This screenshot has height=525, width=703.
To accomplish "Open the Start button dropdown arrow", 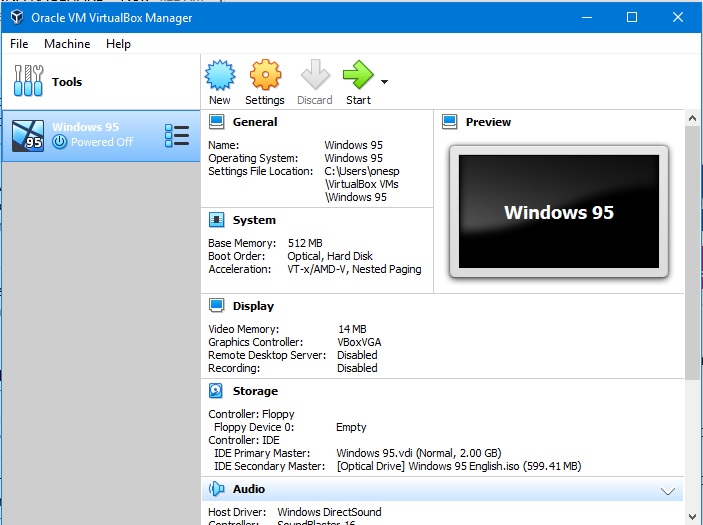I will (x=384, y=82).
